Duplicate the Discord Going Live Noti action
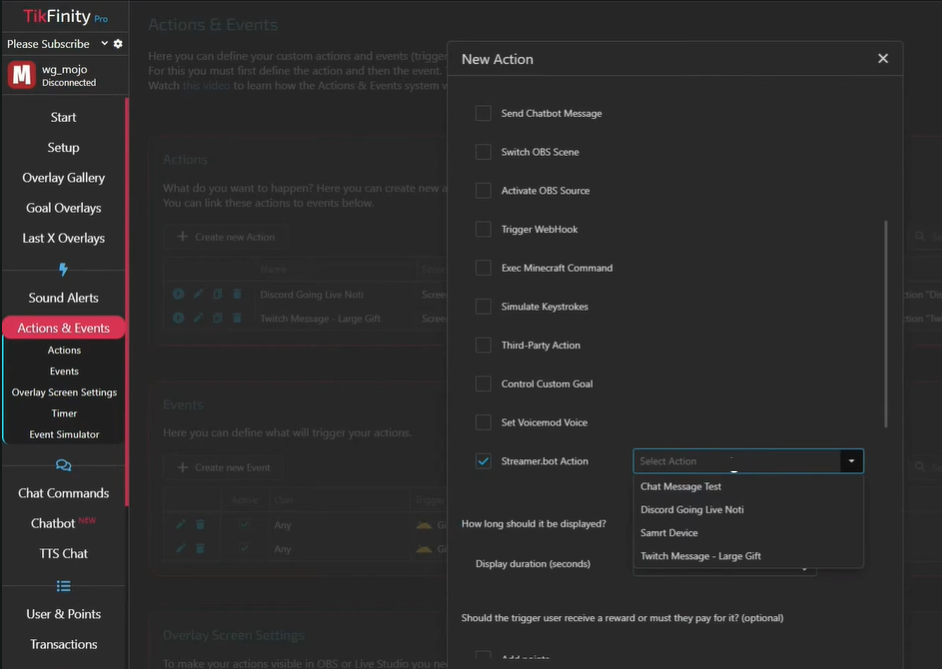Screen dimensions: 942x669 pos(218,293)
